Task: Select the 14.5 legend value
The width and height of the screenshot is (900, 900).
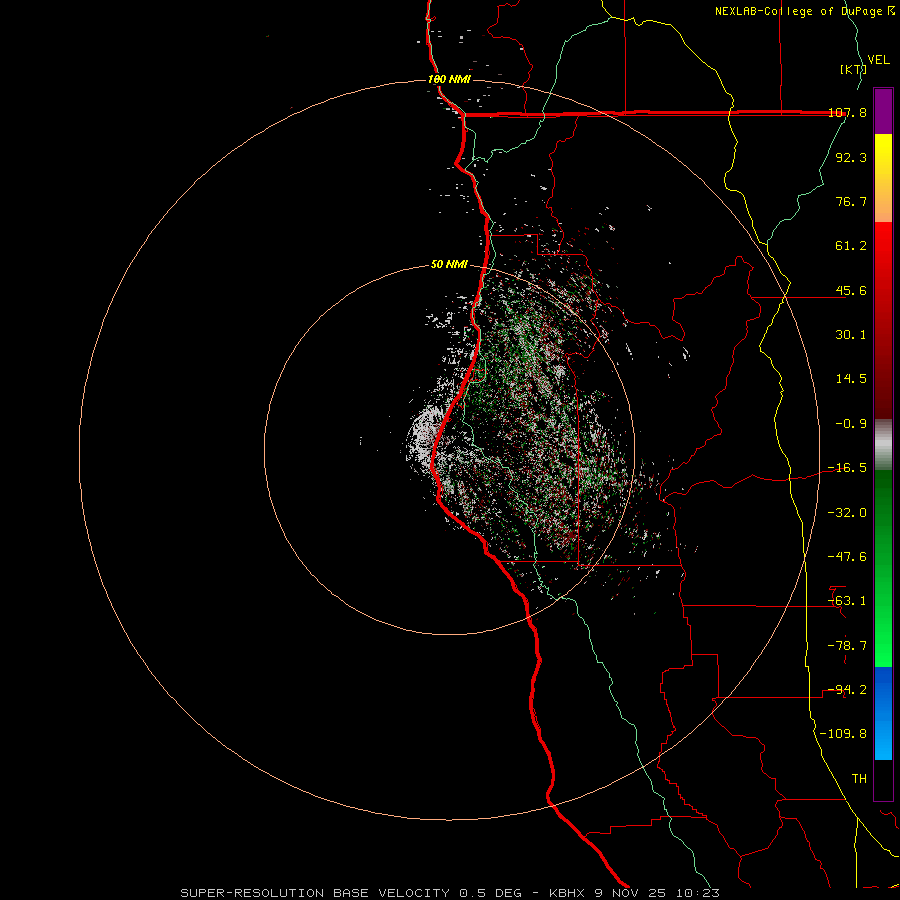Action: coord(851,379)
